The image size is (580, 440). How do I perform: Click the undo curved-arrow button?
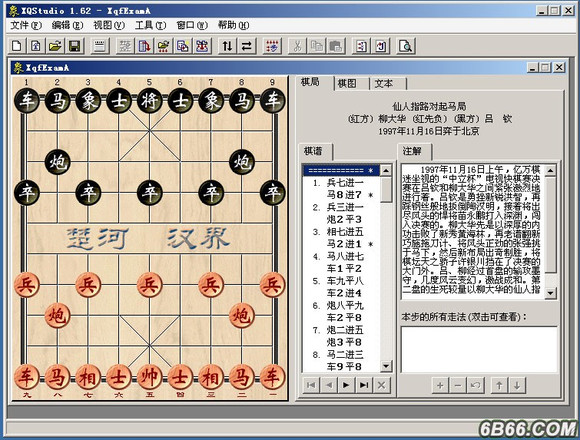tap(475, 385)
